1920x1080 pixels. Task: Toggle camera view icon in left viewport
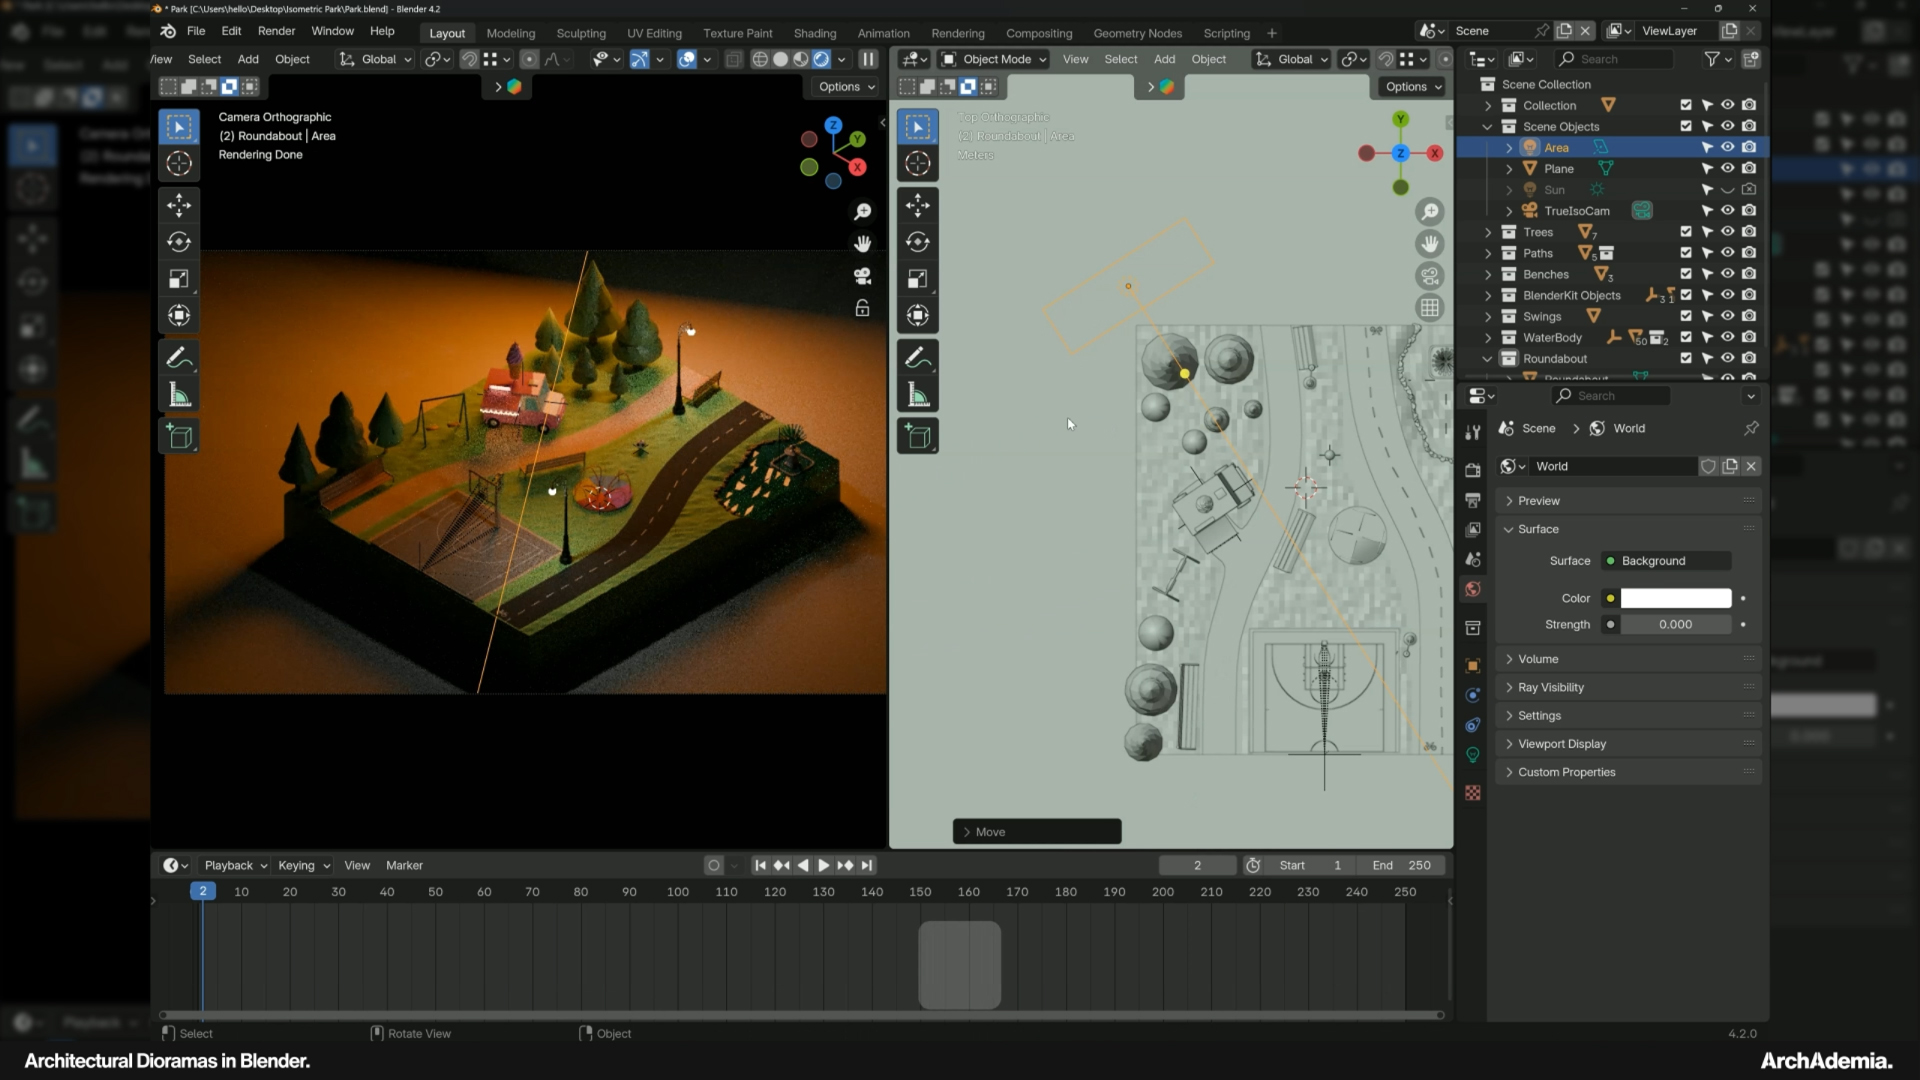(862, 276)
